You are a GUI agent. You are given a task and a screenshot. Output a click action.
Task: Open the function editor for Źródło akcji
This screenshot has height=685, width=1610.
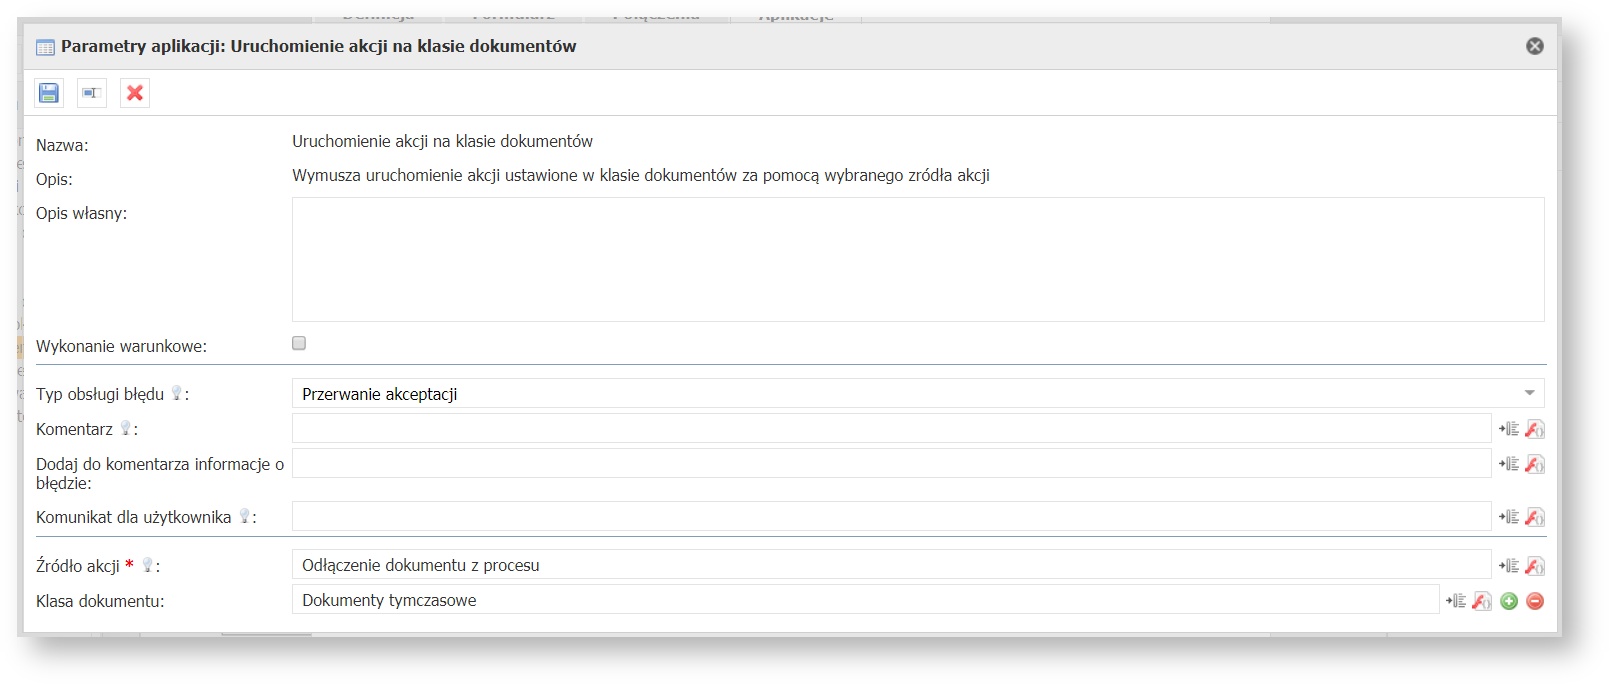pos(1535,566)
